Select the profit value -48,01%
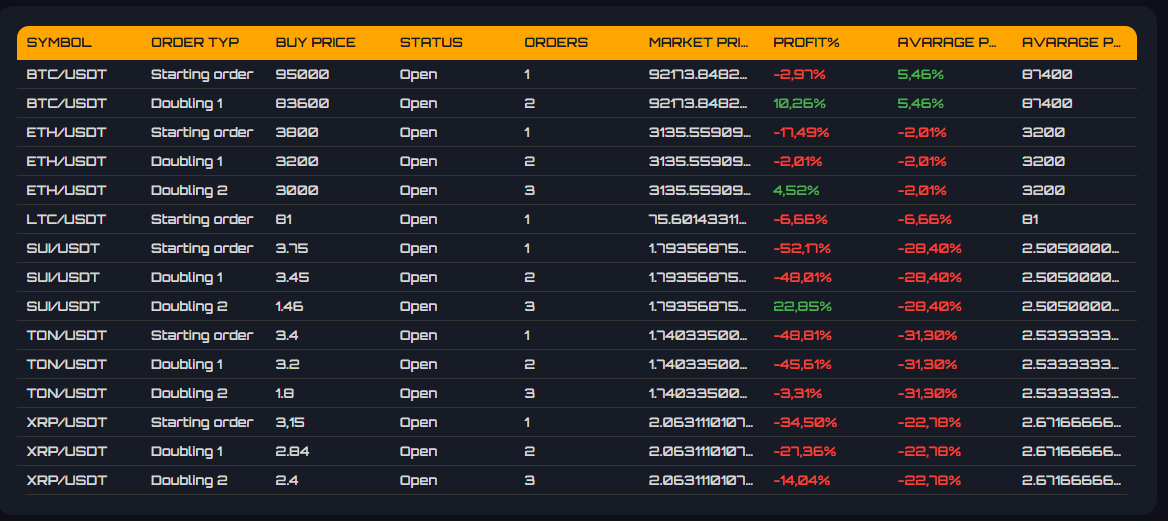1168x521 pixels. point(802,278)
